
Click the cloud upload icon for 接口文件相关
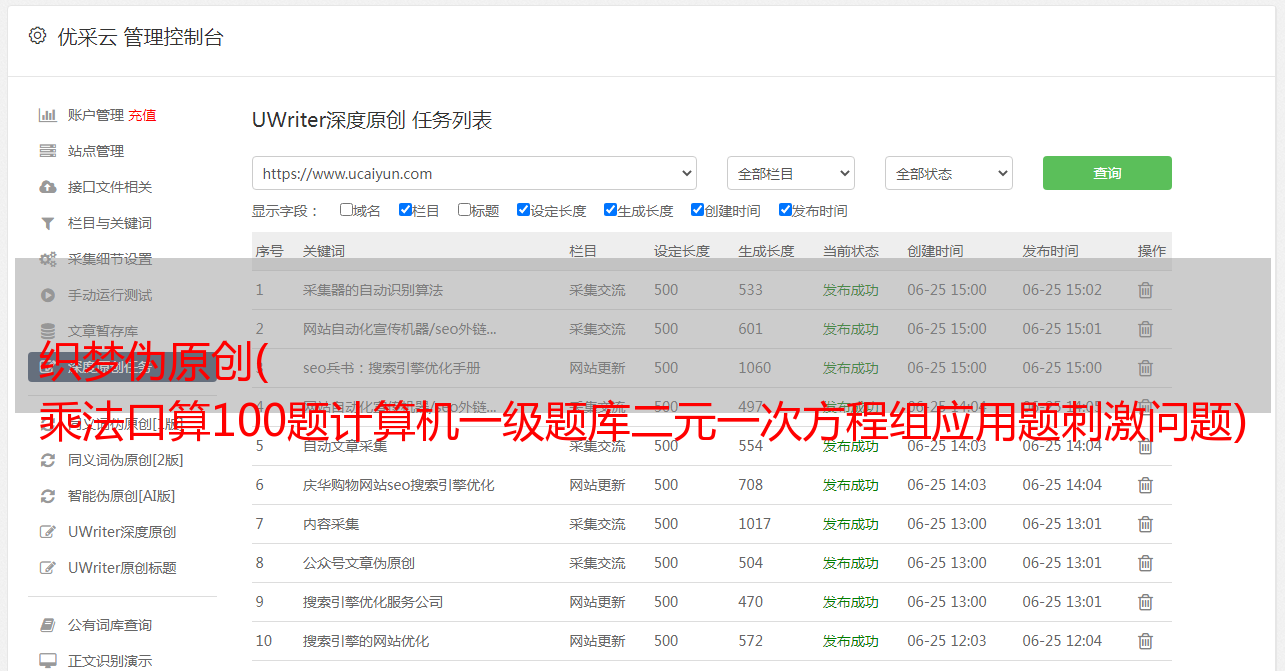pos(47,187)
